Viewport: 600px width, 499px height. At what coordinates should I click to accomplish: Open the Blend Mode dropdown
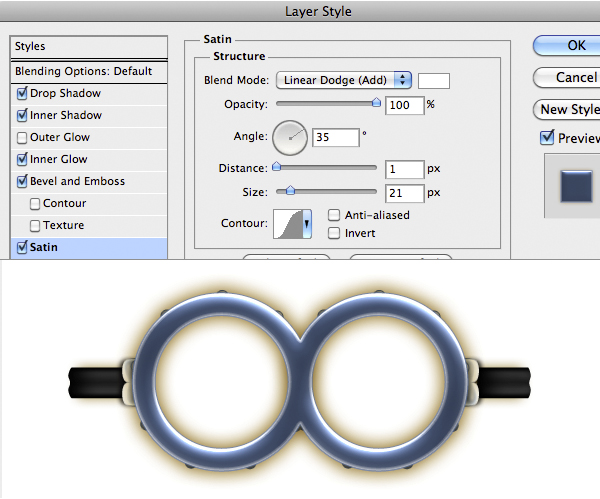345,80
